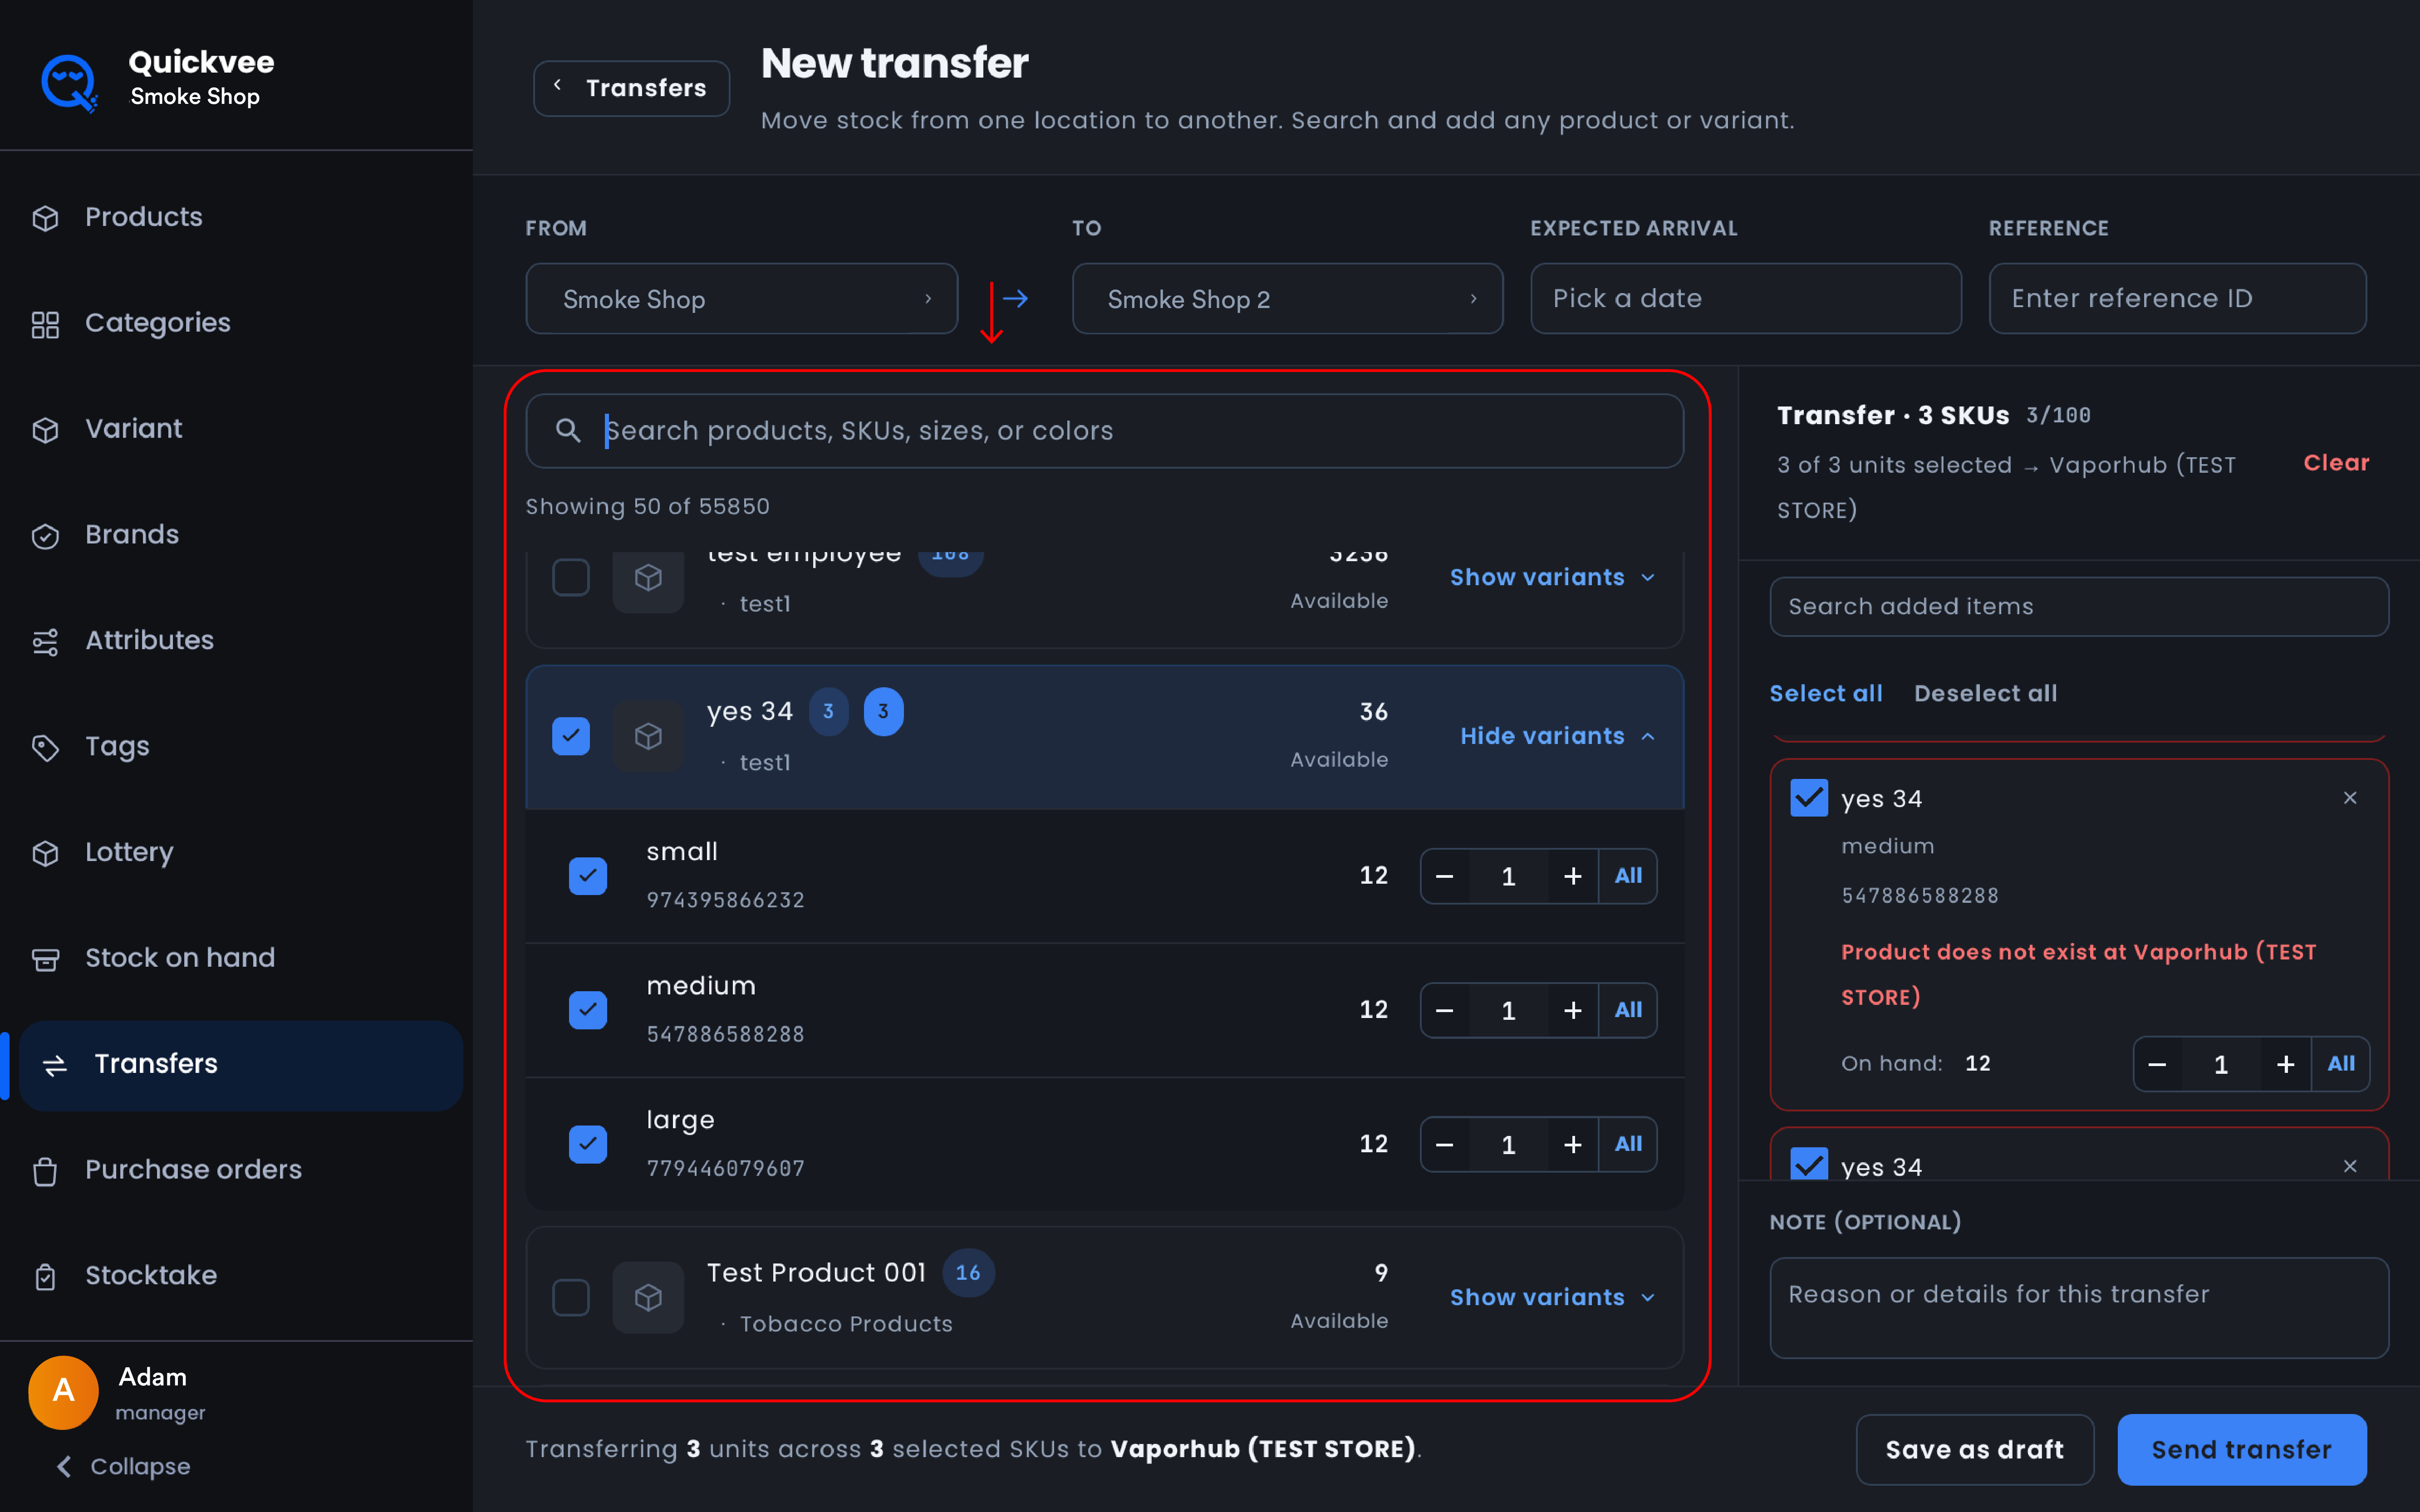The image size is (2420, 1512).
Task: Uncheck the yes 34 card below medium in the transfer list
Action: 1809,1164
